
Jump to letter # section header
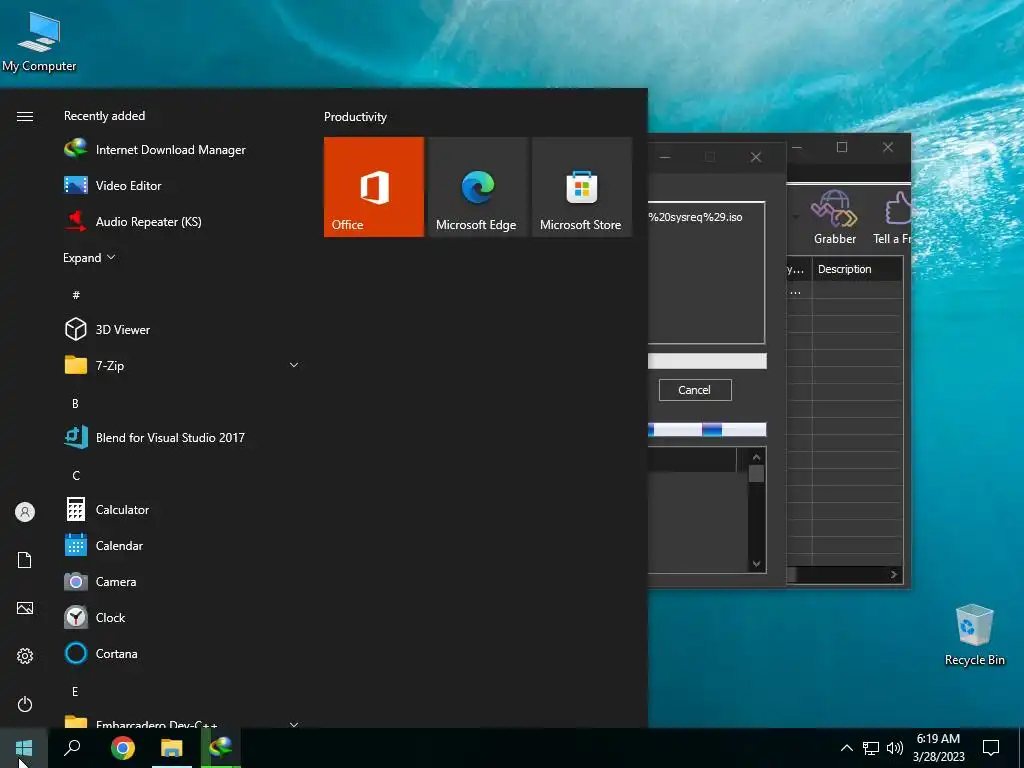[x=76, y=295]
